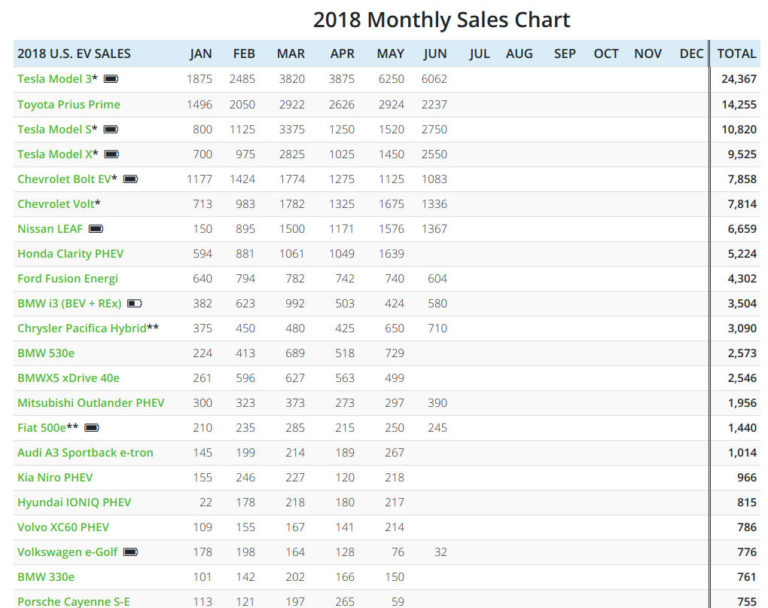This screenshot has height=608, width=768.
Task: Select Porsche Cayenne S-E total 755
Action: coord(747,602)
